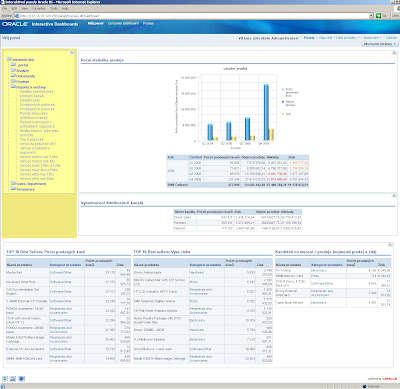Click the third bottom-left footer icon

pos(21,379)
